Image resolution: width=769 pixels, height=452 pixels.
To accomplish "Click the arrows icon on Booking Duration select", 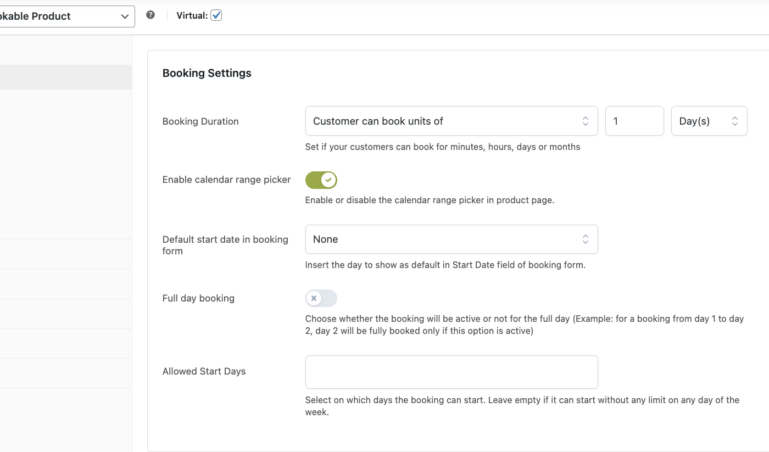I will [x=585, y=121].
